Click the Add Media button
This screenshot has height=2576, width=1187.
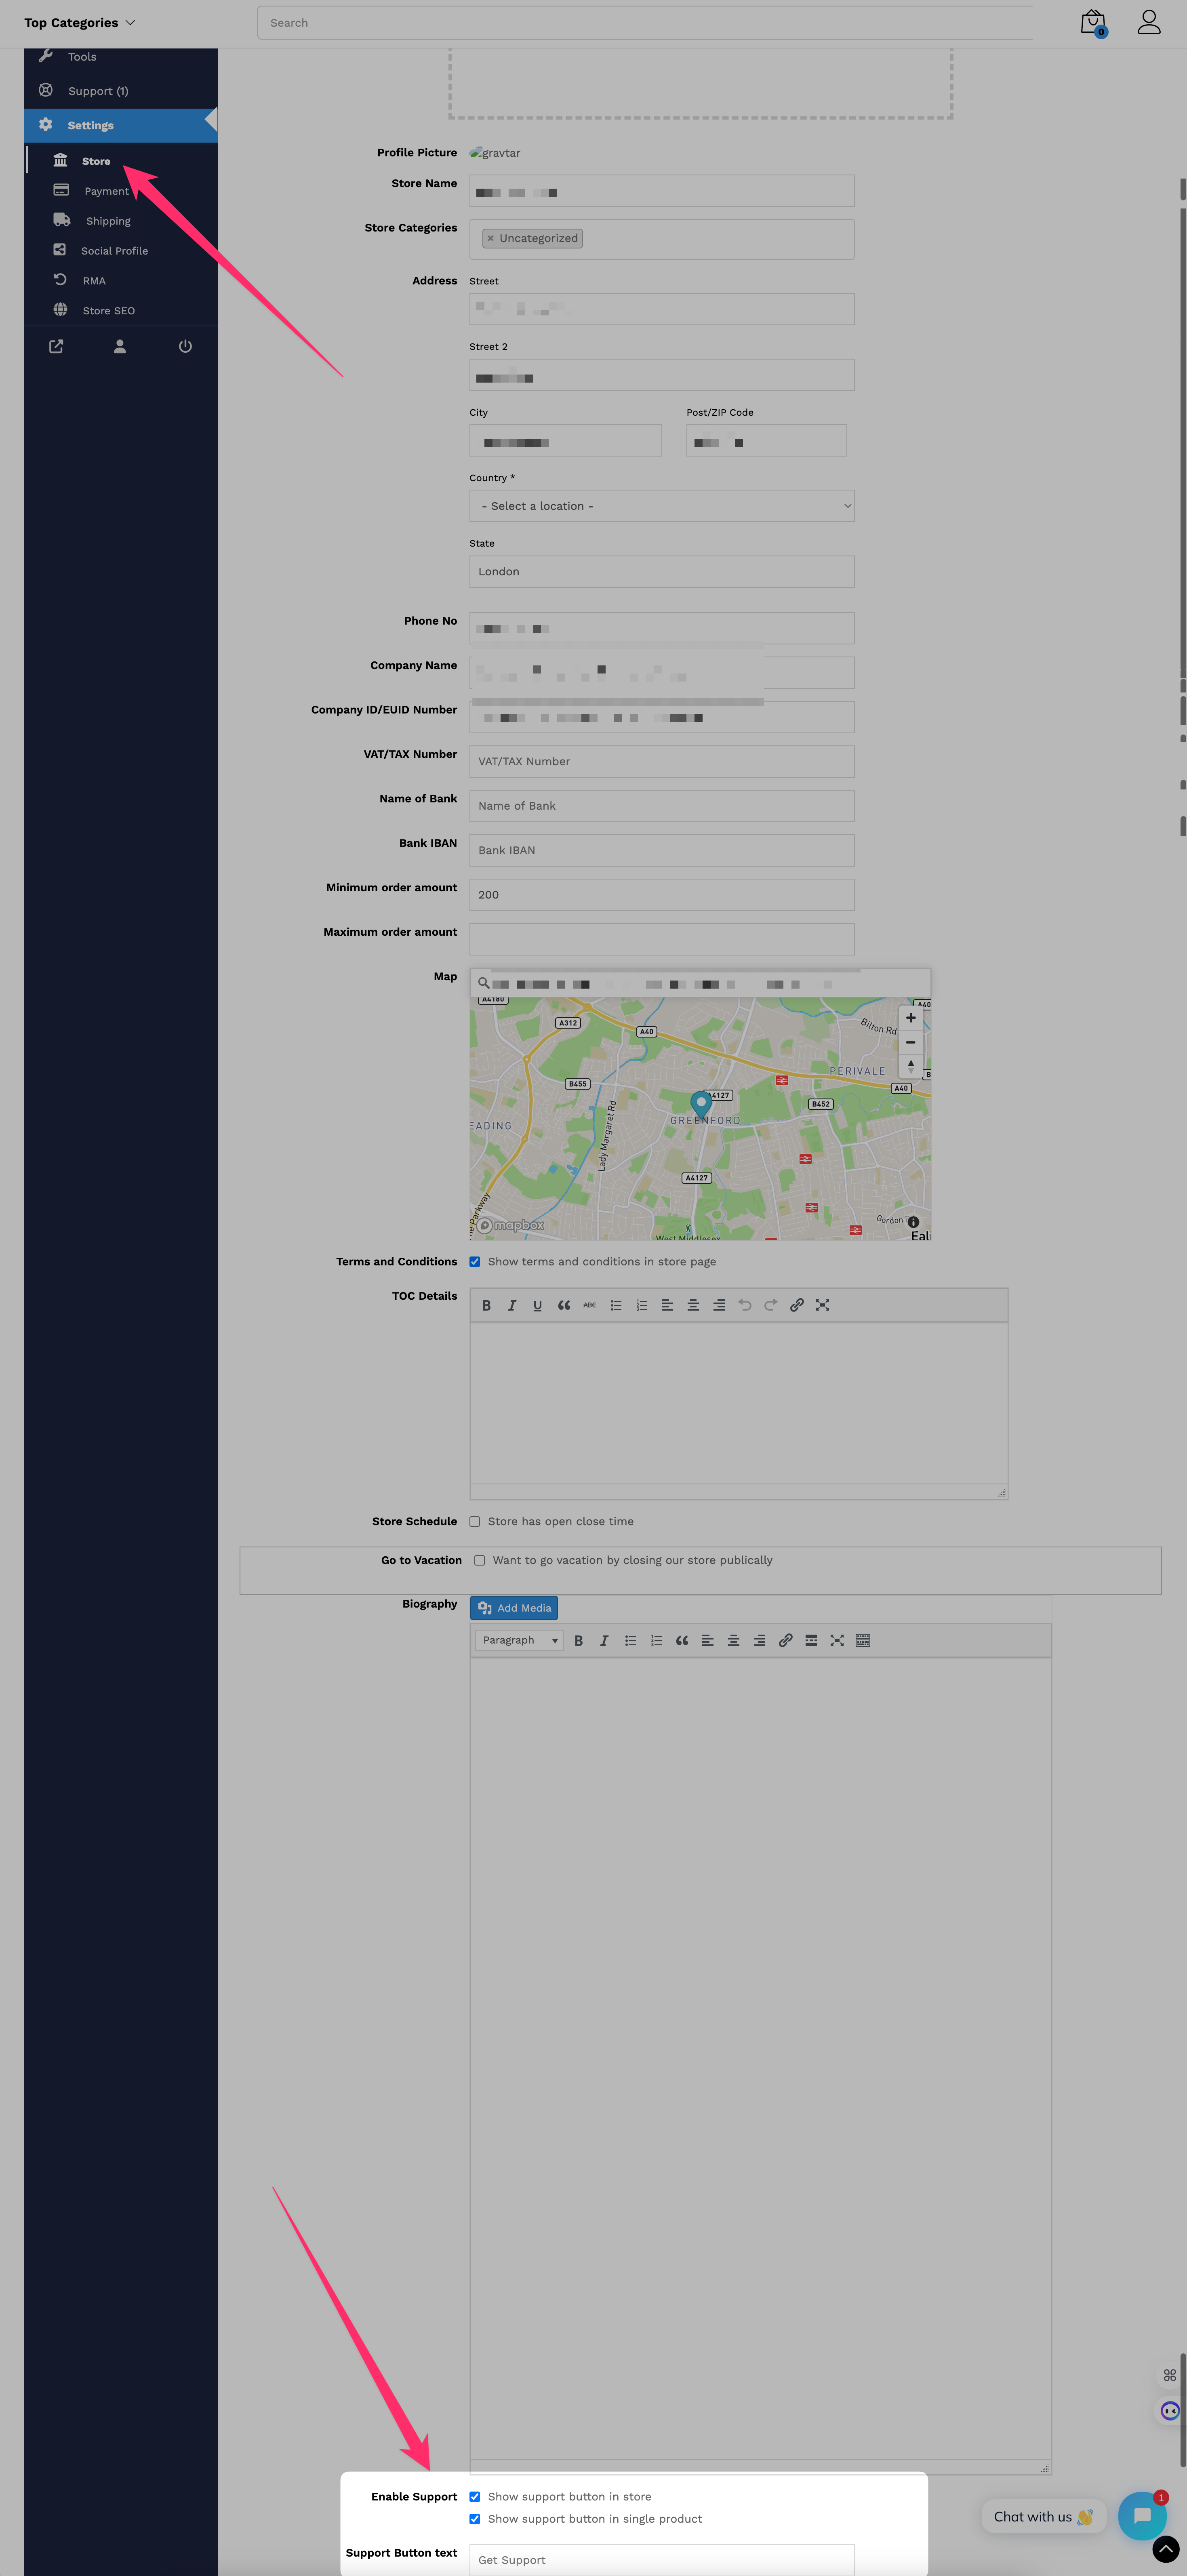514,1608
